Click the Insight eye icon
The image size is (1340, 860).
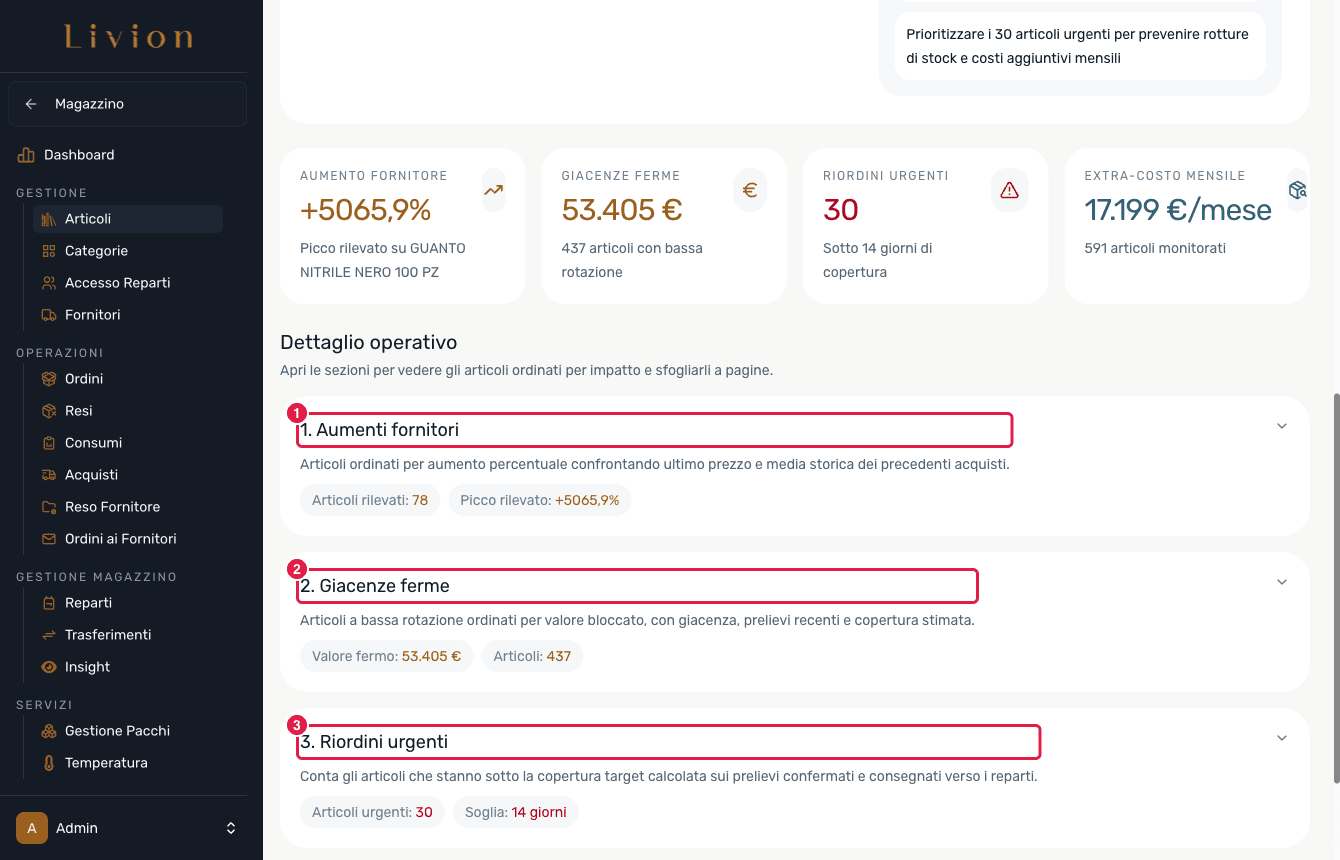click(x=48, y=667)
